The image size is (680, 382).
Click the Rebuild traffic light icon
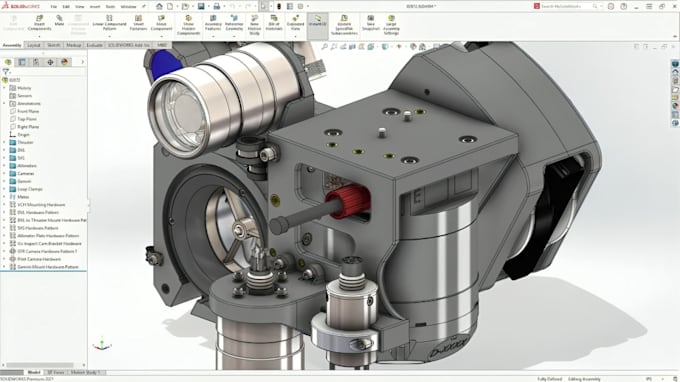(279, 7)
